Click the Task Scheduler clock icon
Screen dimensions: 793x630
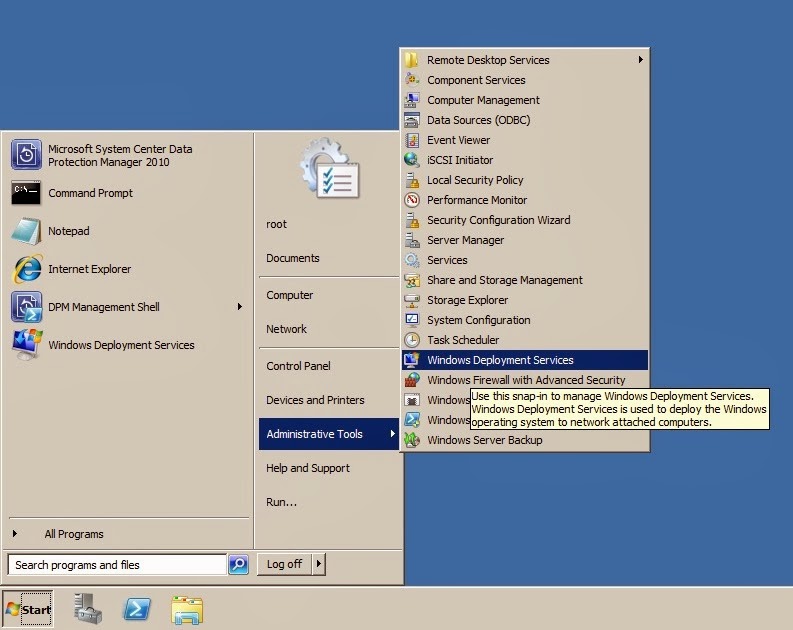point(412,340)
